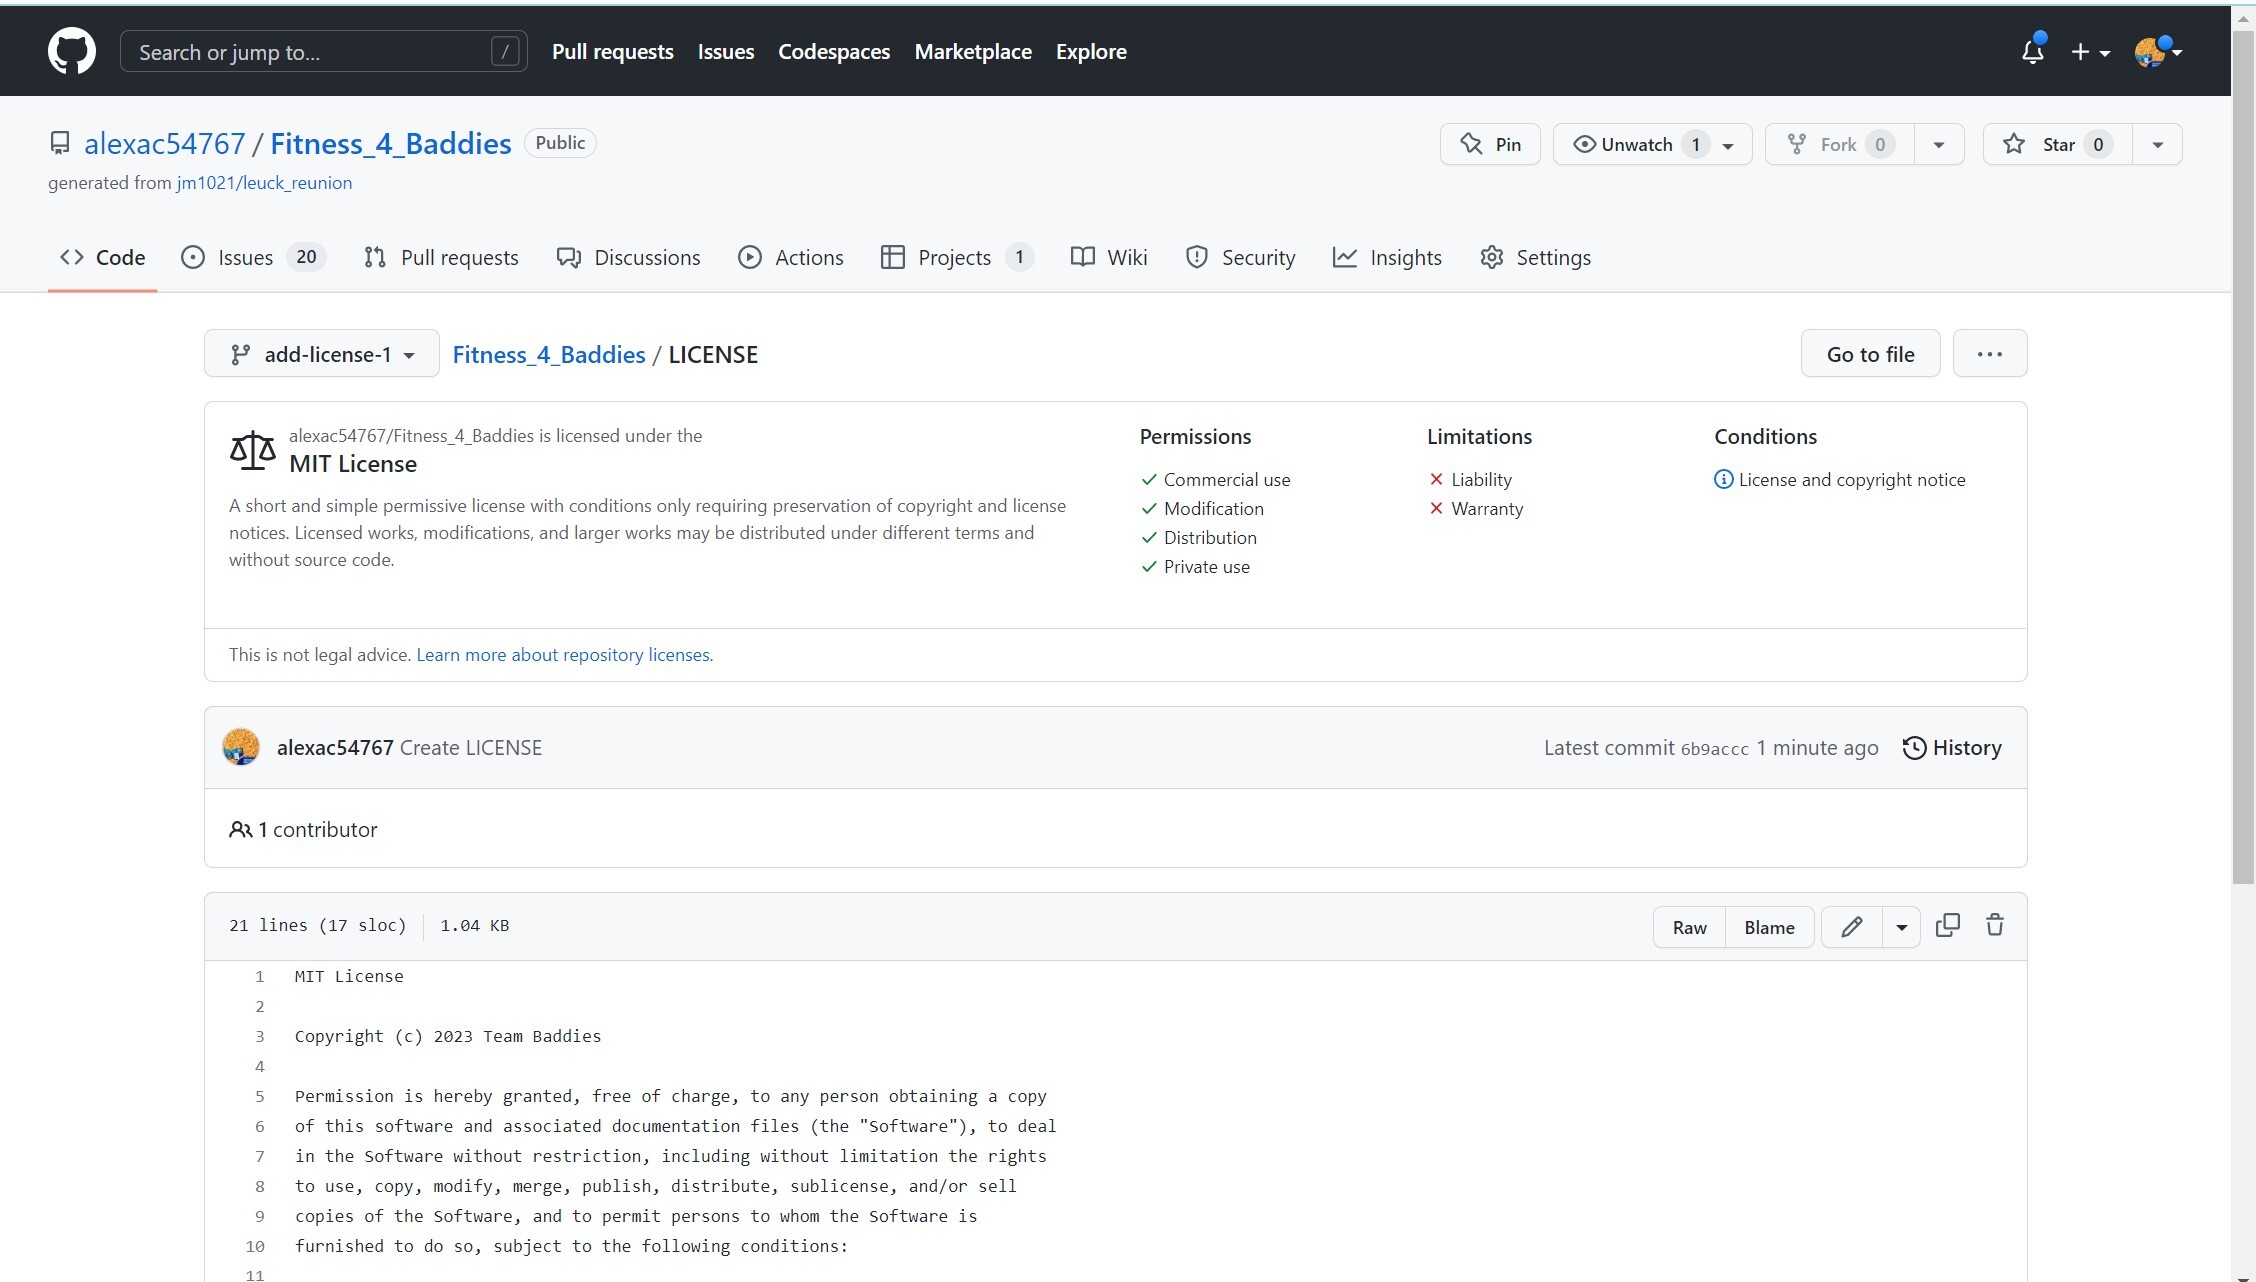Click Learn more about repository licenses link
Viewport: 2256px width, 1282px height.
pyautogui.click(x=562, y=654)
